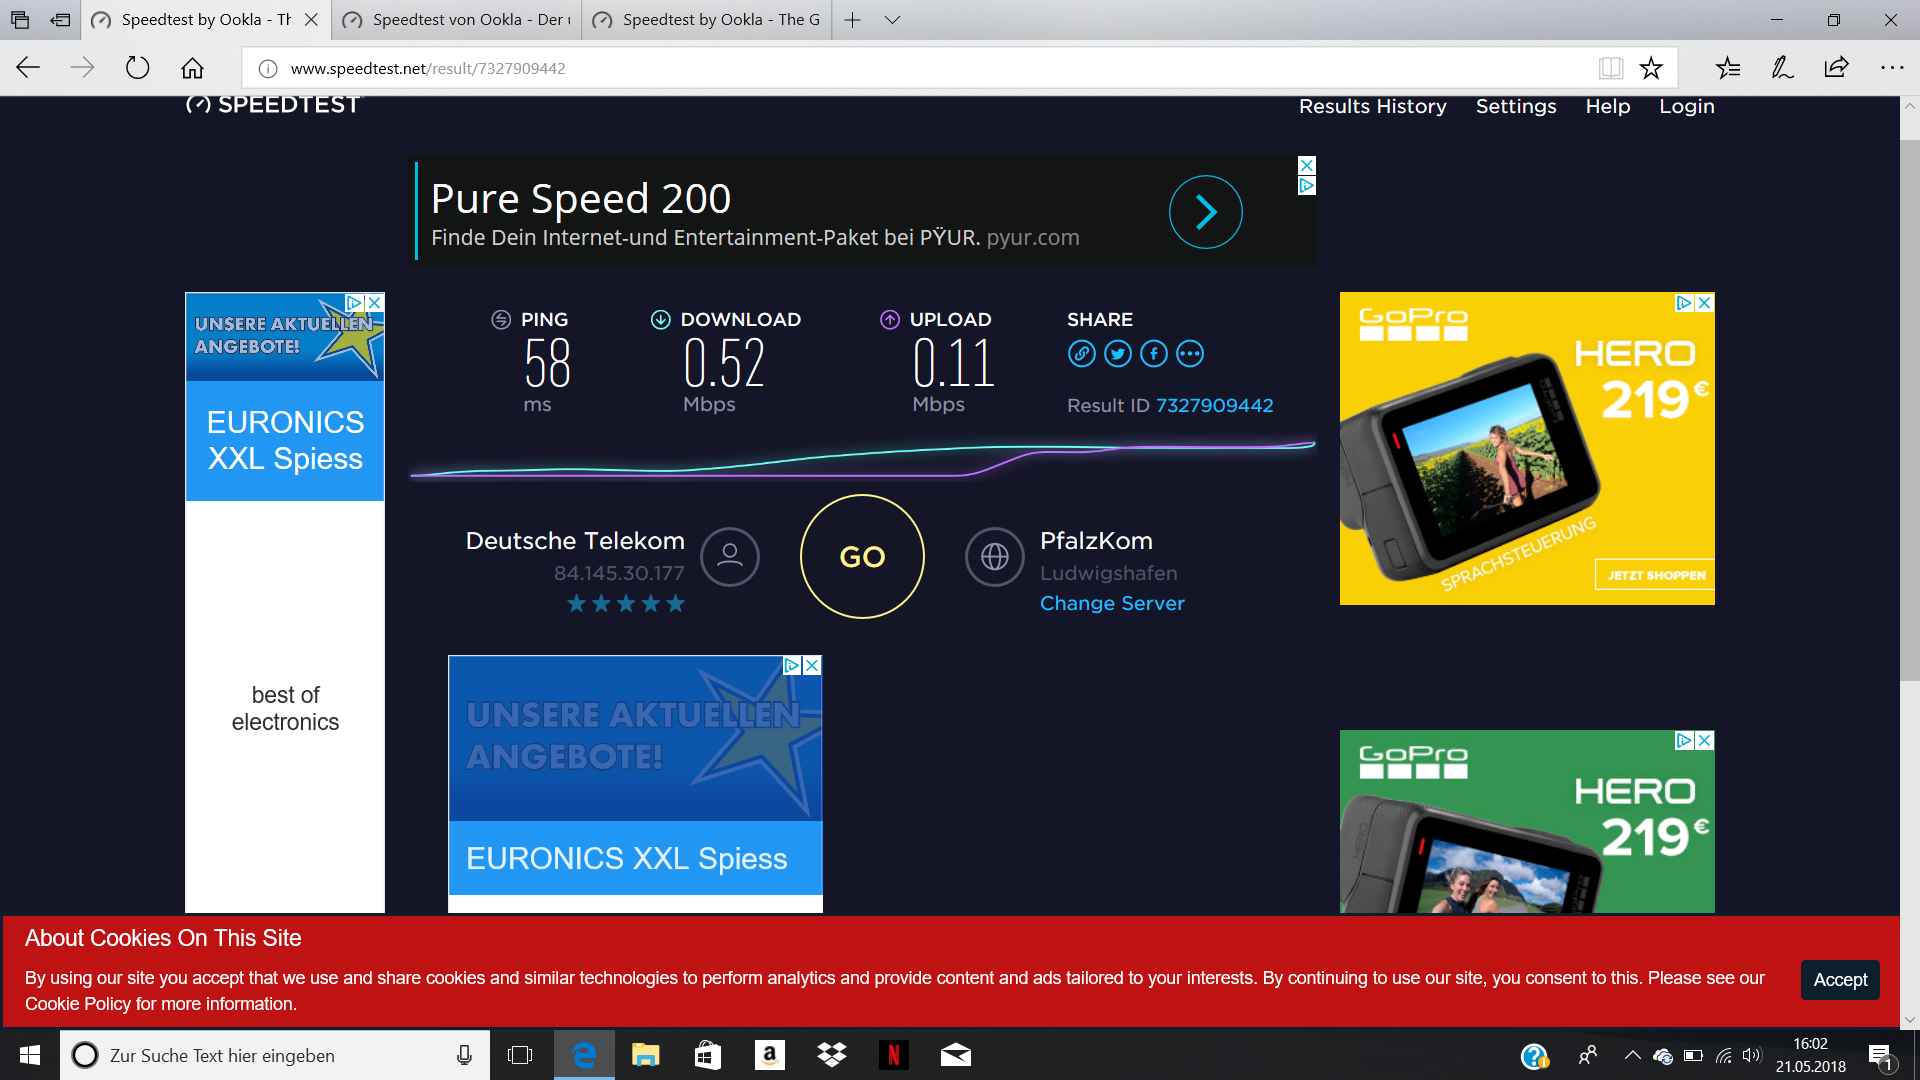Open Result ID 7327909442 link
Image resolution: width=1920 pixels, height=1080 pixels.
[x=1214, y=405]
